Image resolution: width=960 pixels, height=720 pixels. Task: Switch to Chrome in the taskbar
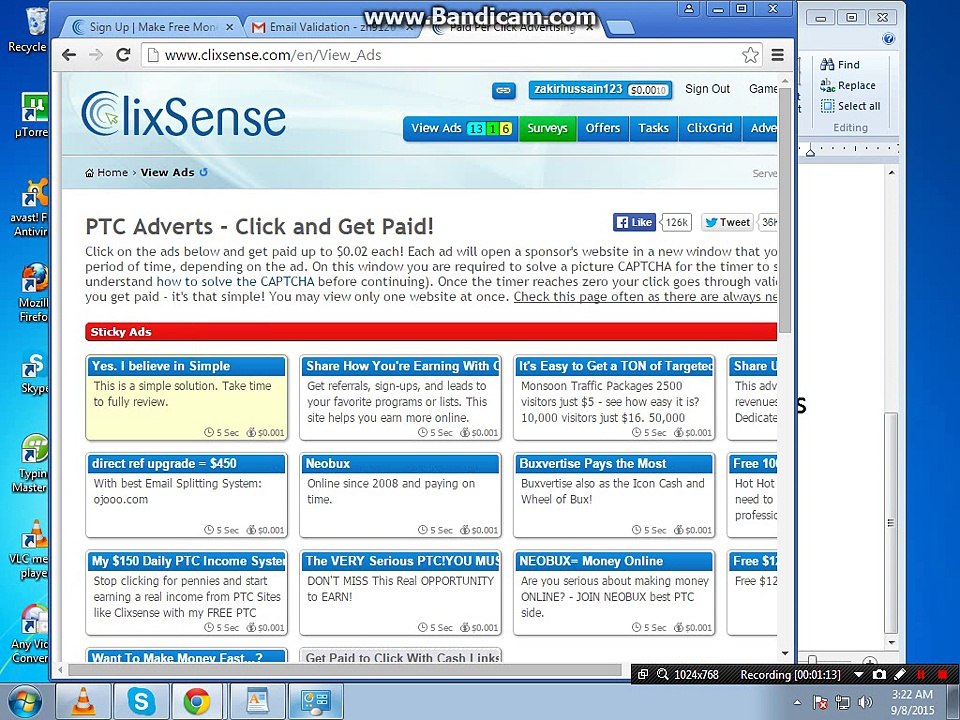click(197, 702)
